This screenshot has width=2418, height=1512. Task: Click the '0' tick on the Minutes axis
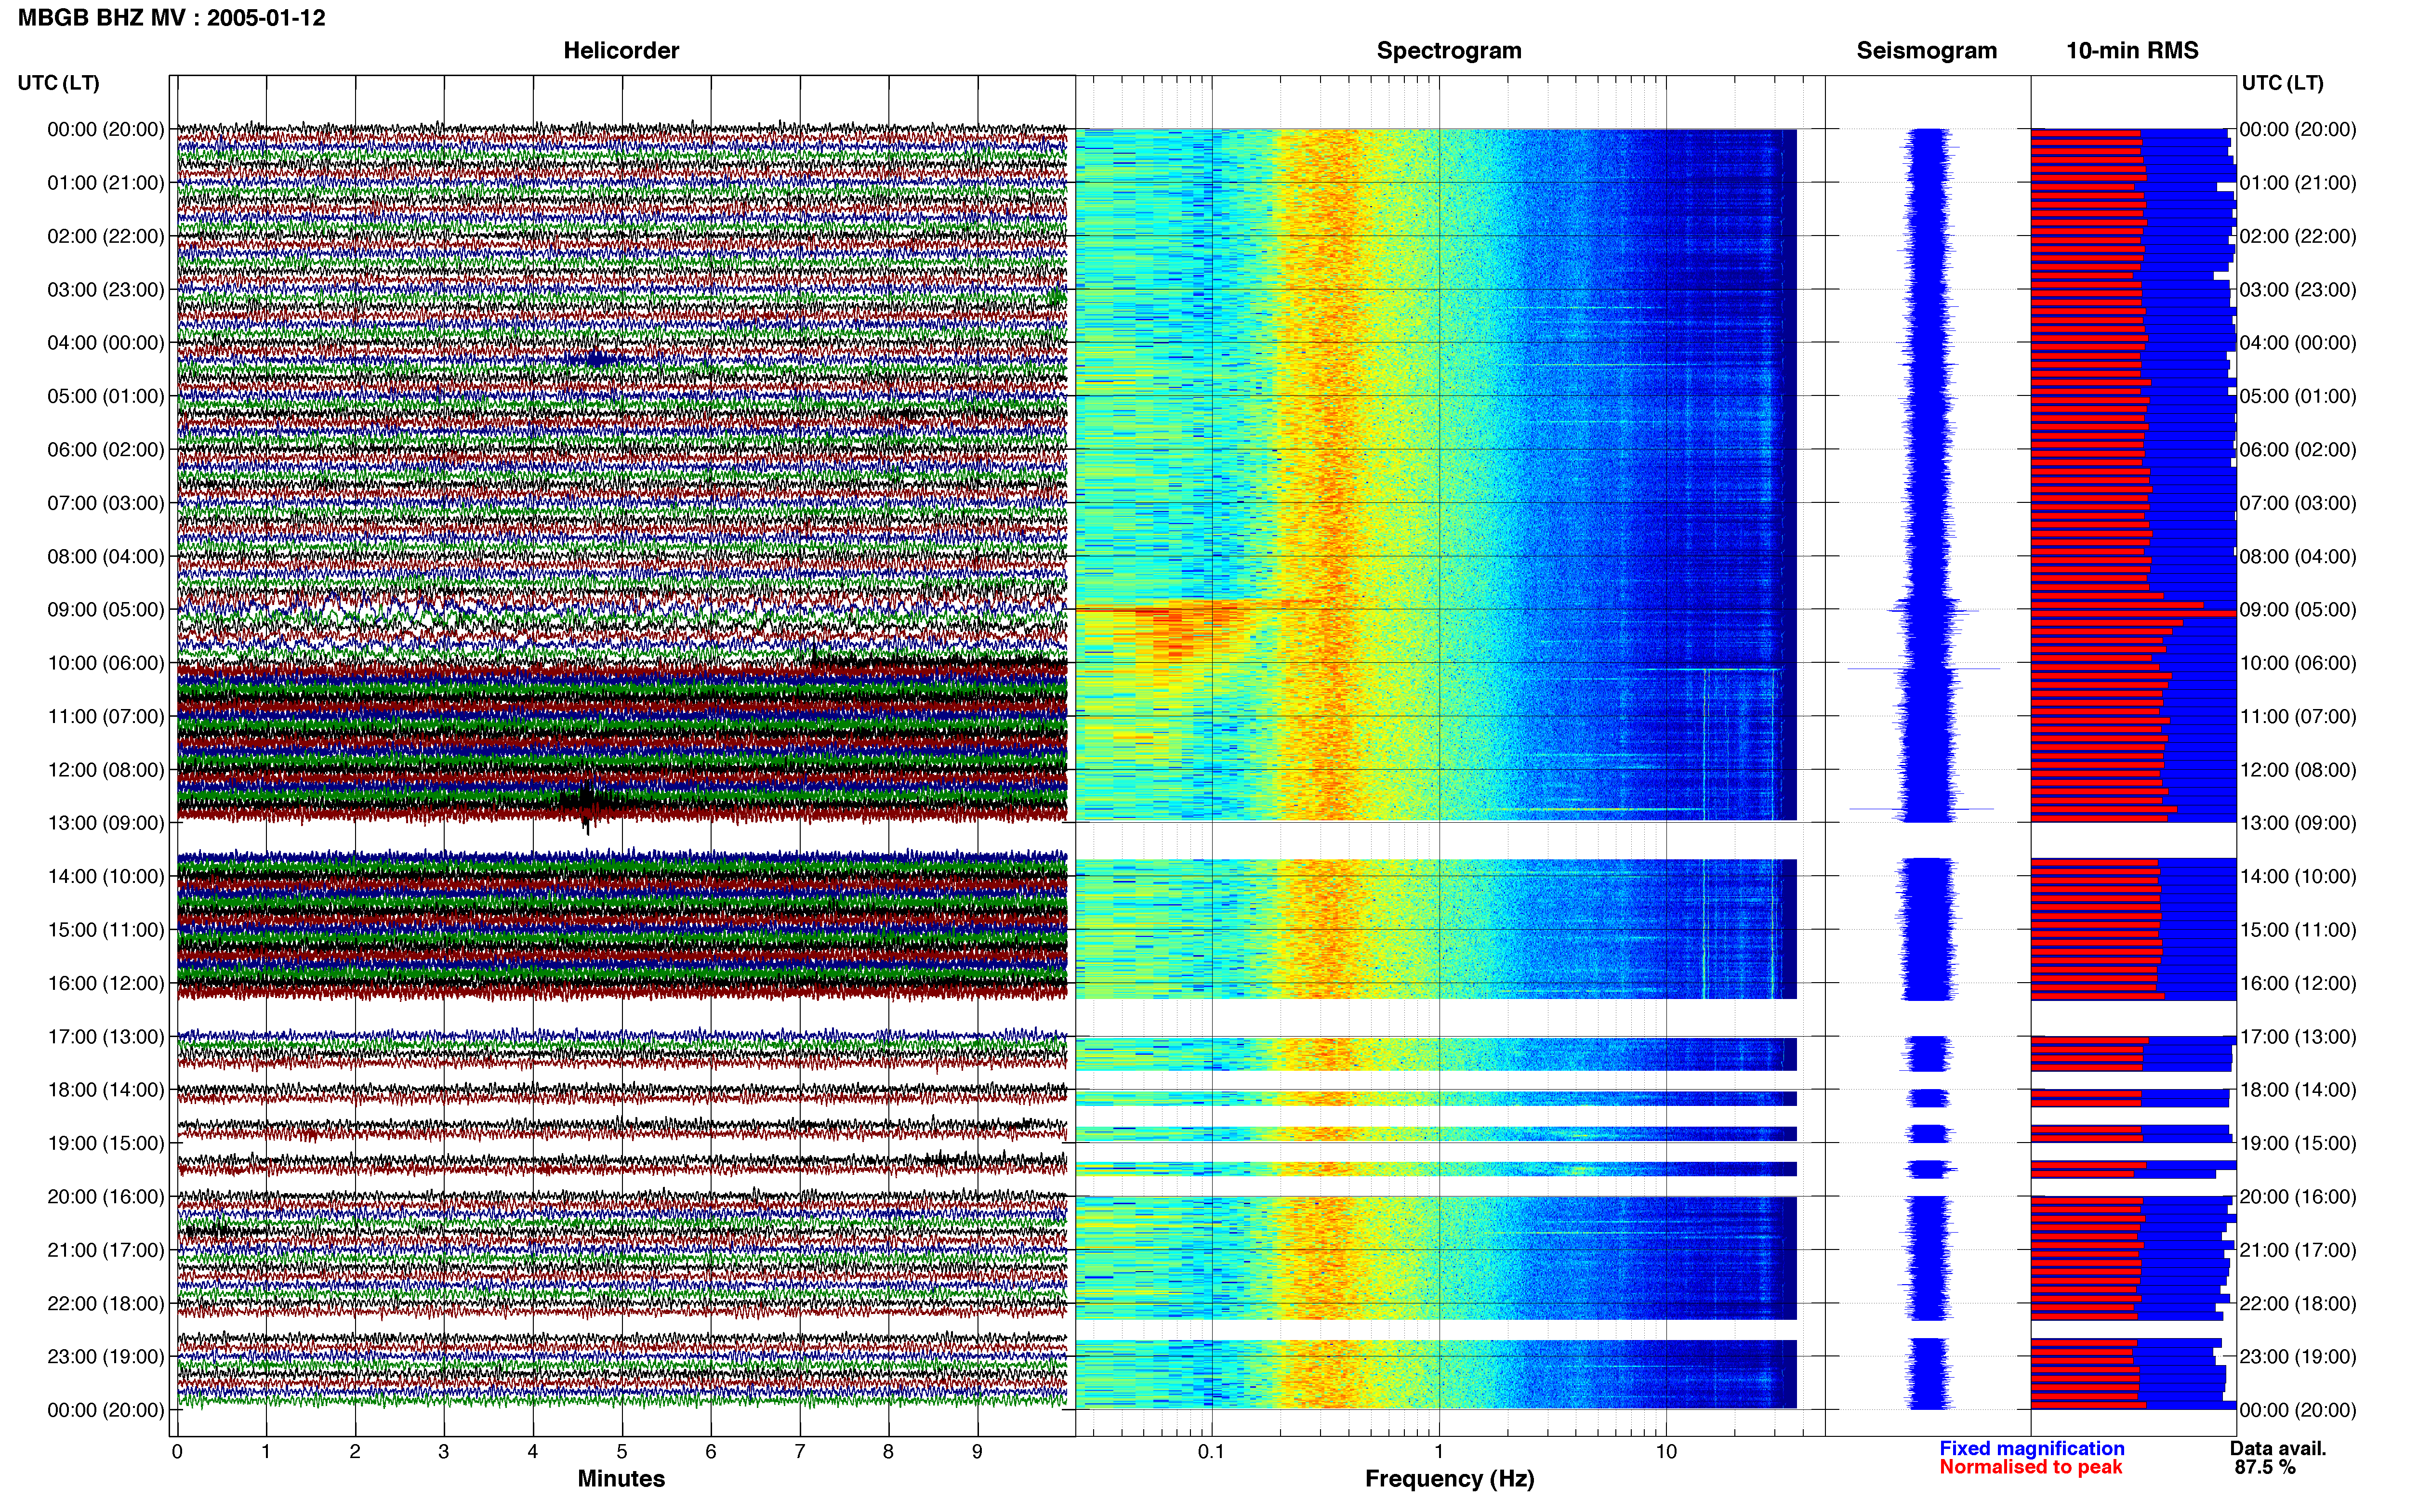177,1451
